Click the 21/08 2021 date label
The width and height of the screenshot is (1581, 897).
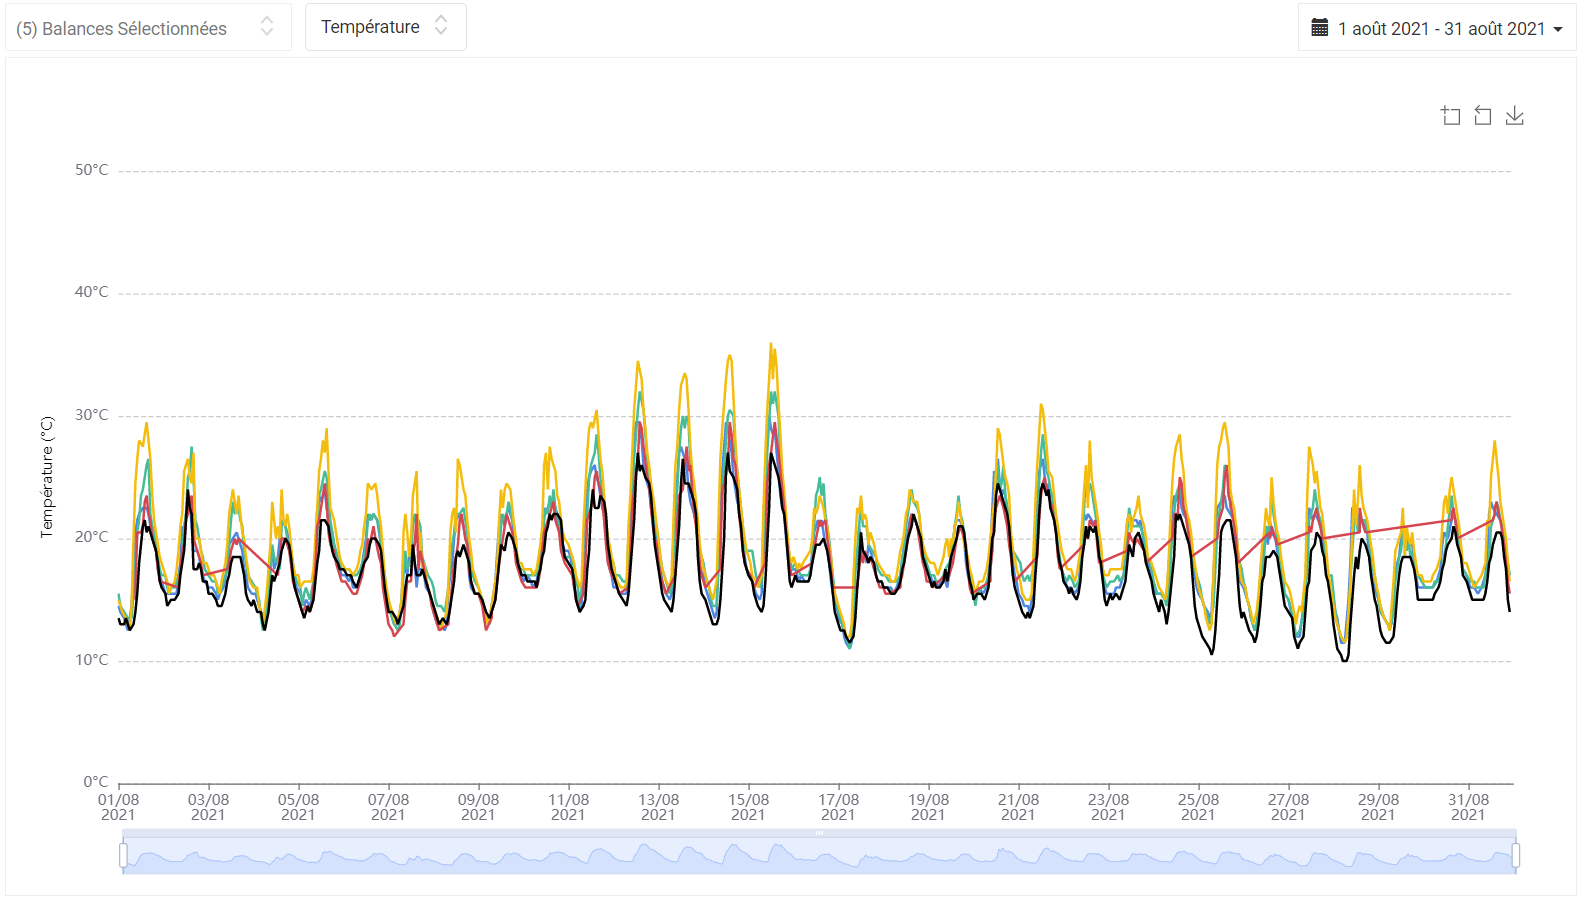(x=1018, y=807)
